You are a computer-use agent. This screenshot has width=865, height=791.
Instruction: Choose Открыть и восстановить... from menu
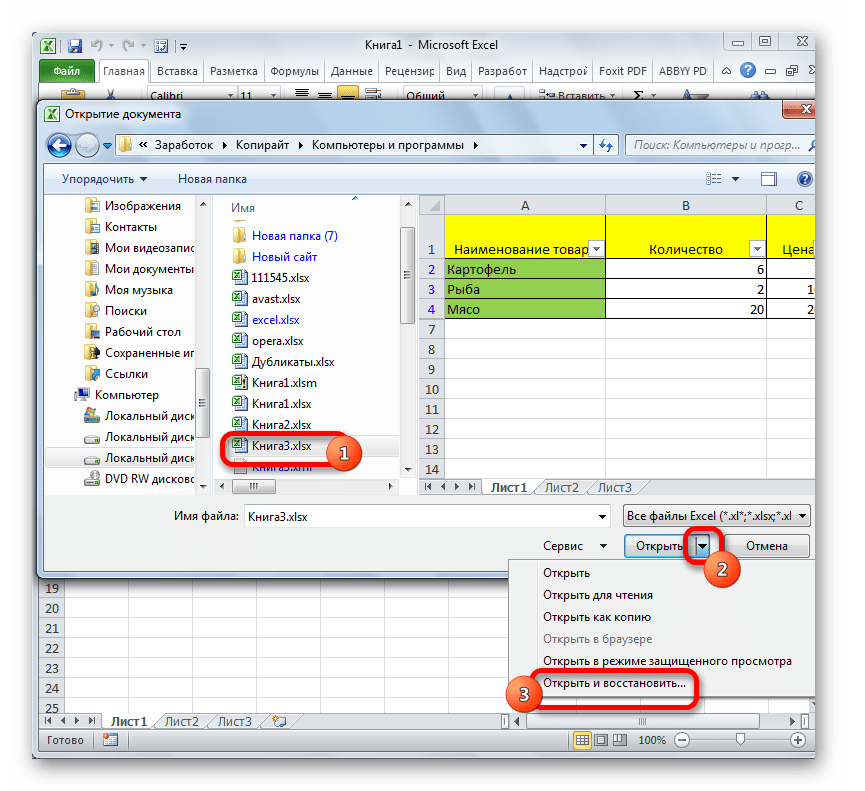tap(614, 683)
